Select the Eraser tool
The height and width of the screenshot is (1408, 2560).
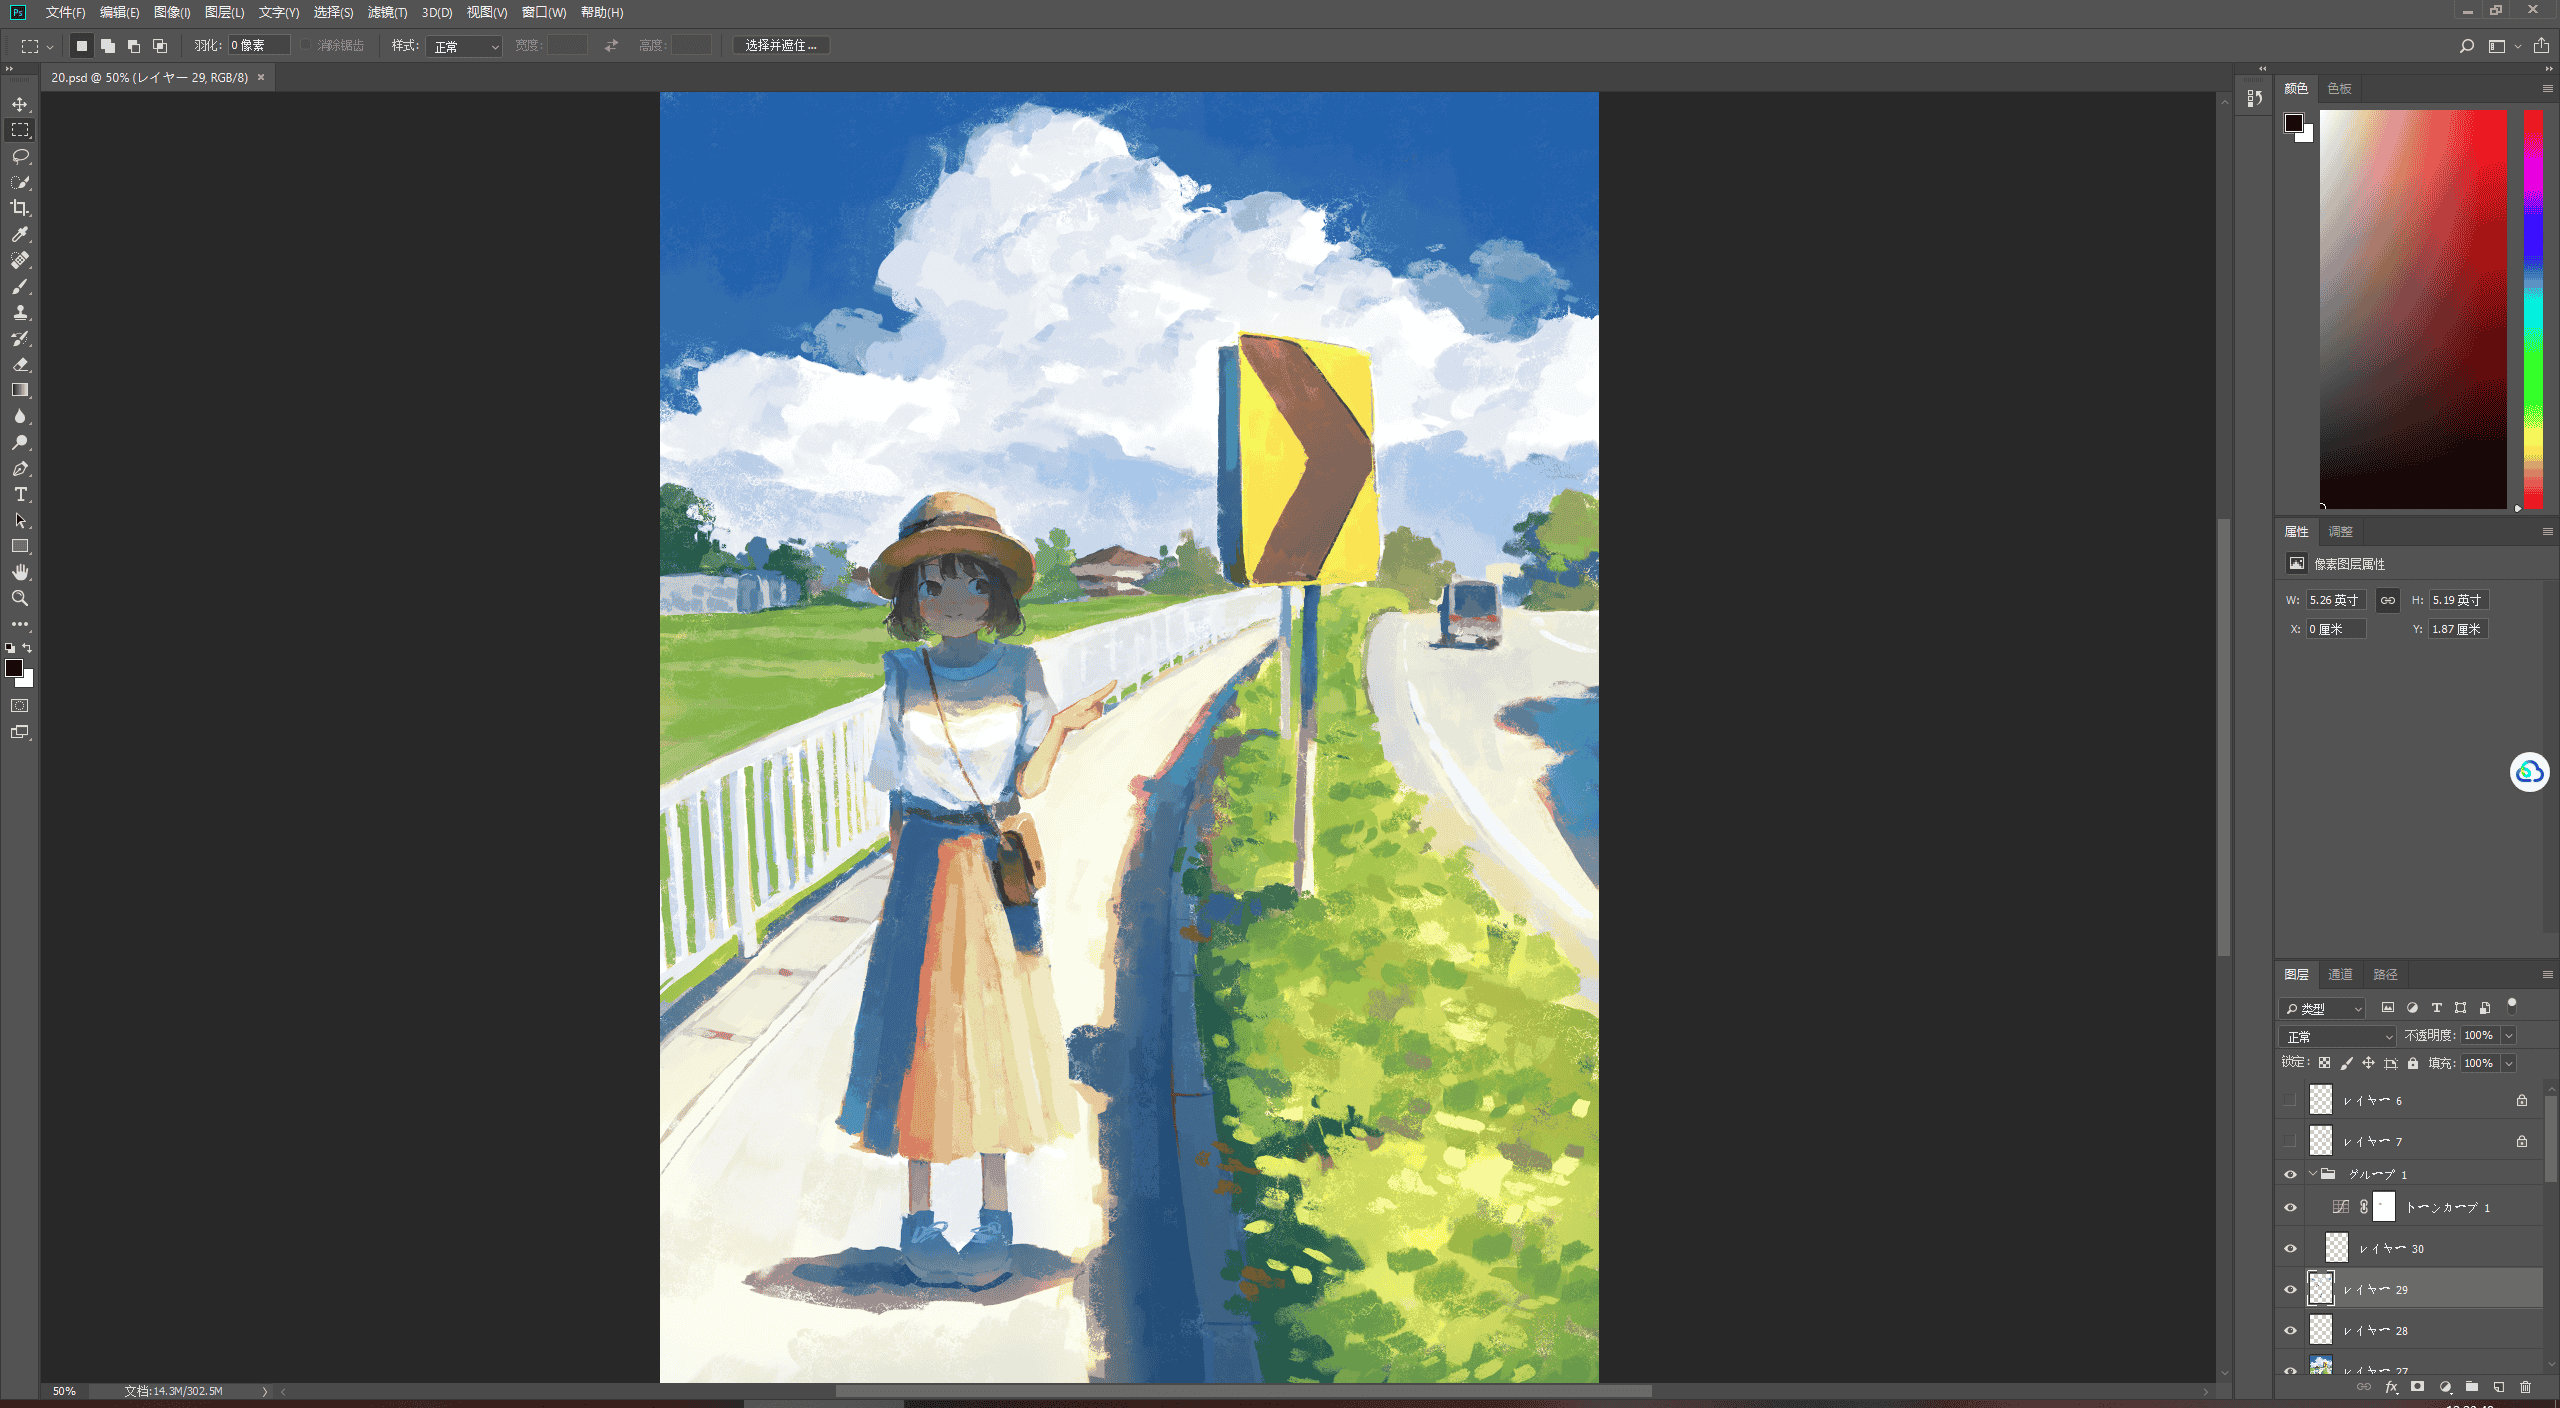click(20, 364)
